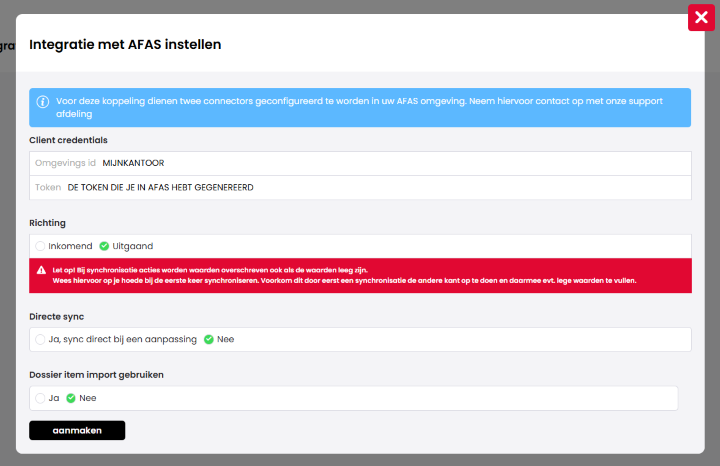Click the Richting heading
The width and height of the screenshot is (720, 466).
47,223
